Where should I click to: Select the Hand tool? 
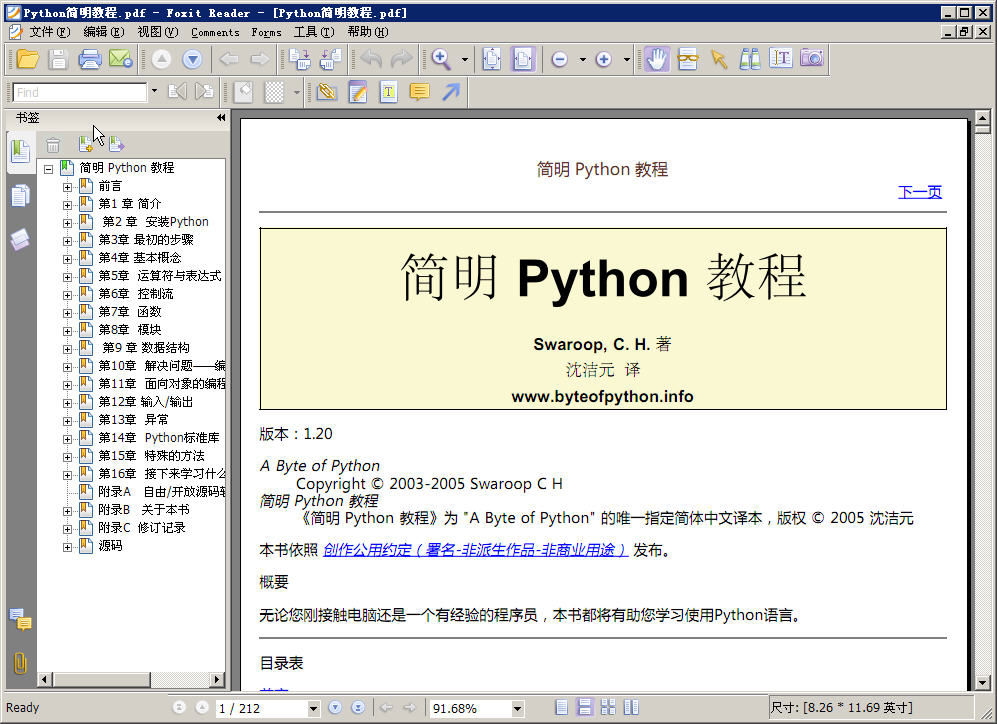coord(656,59)
